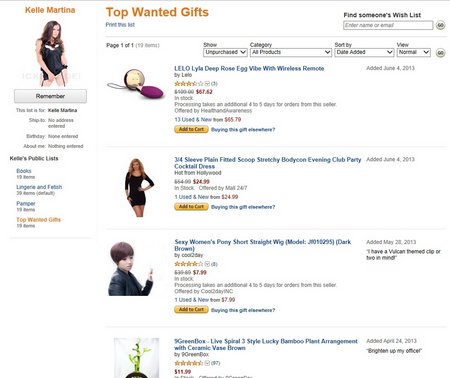
Task: Open the Pamper public list
Action: (x=26, y=203)
